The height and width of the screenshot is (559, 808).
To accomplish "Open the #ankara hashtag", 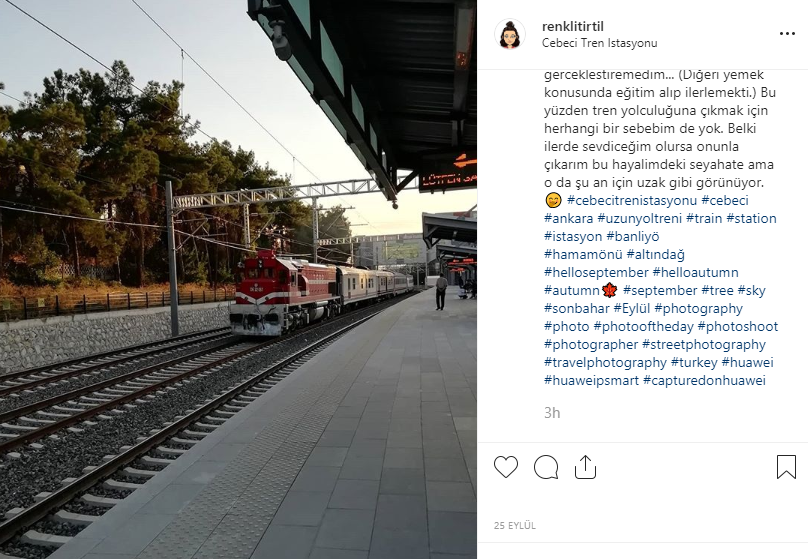I will click(568, 218).
